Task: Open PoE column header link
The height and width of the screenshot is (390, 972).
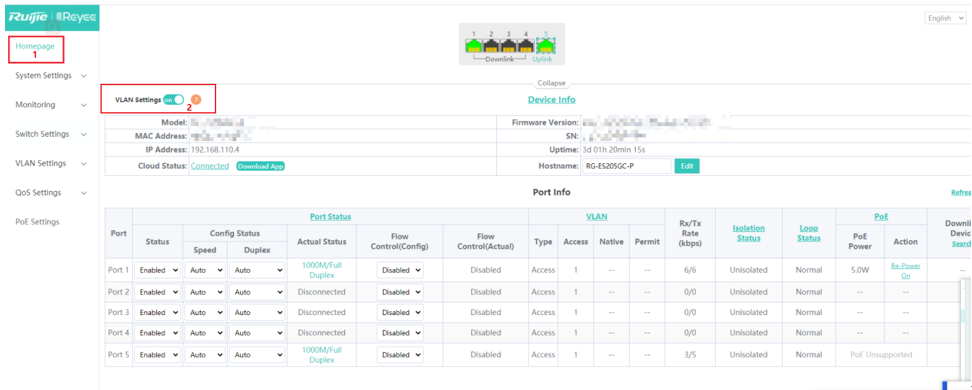Action: tap(881, 216)
